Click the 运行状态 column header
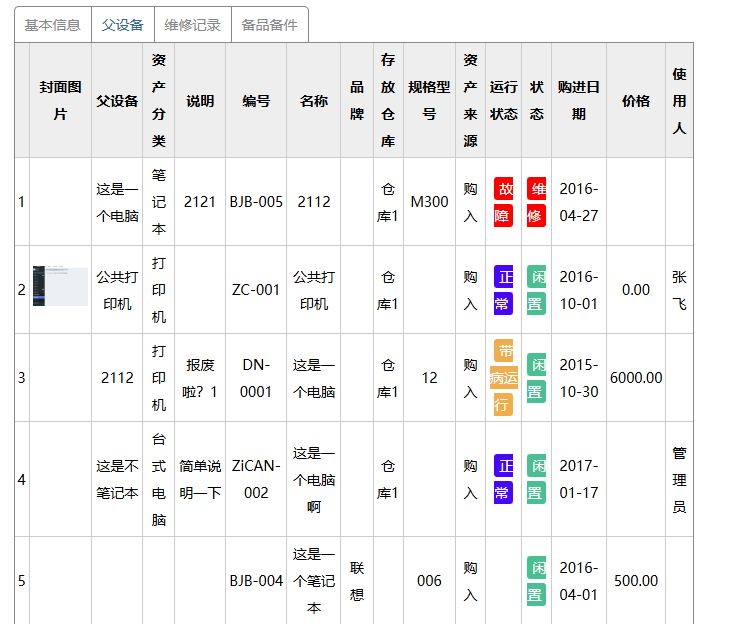Viewport: 731px width, 624px height. point(503,100)
